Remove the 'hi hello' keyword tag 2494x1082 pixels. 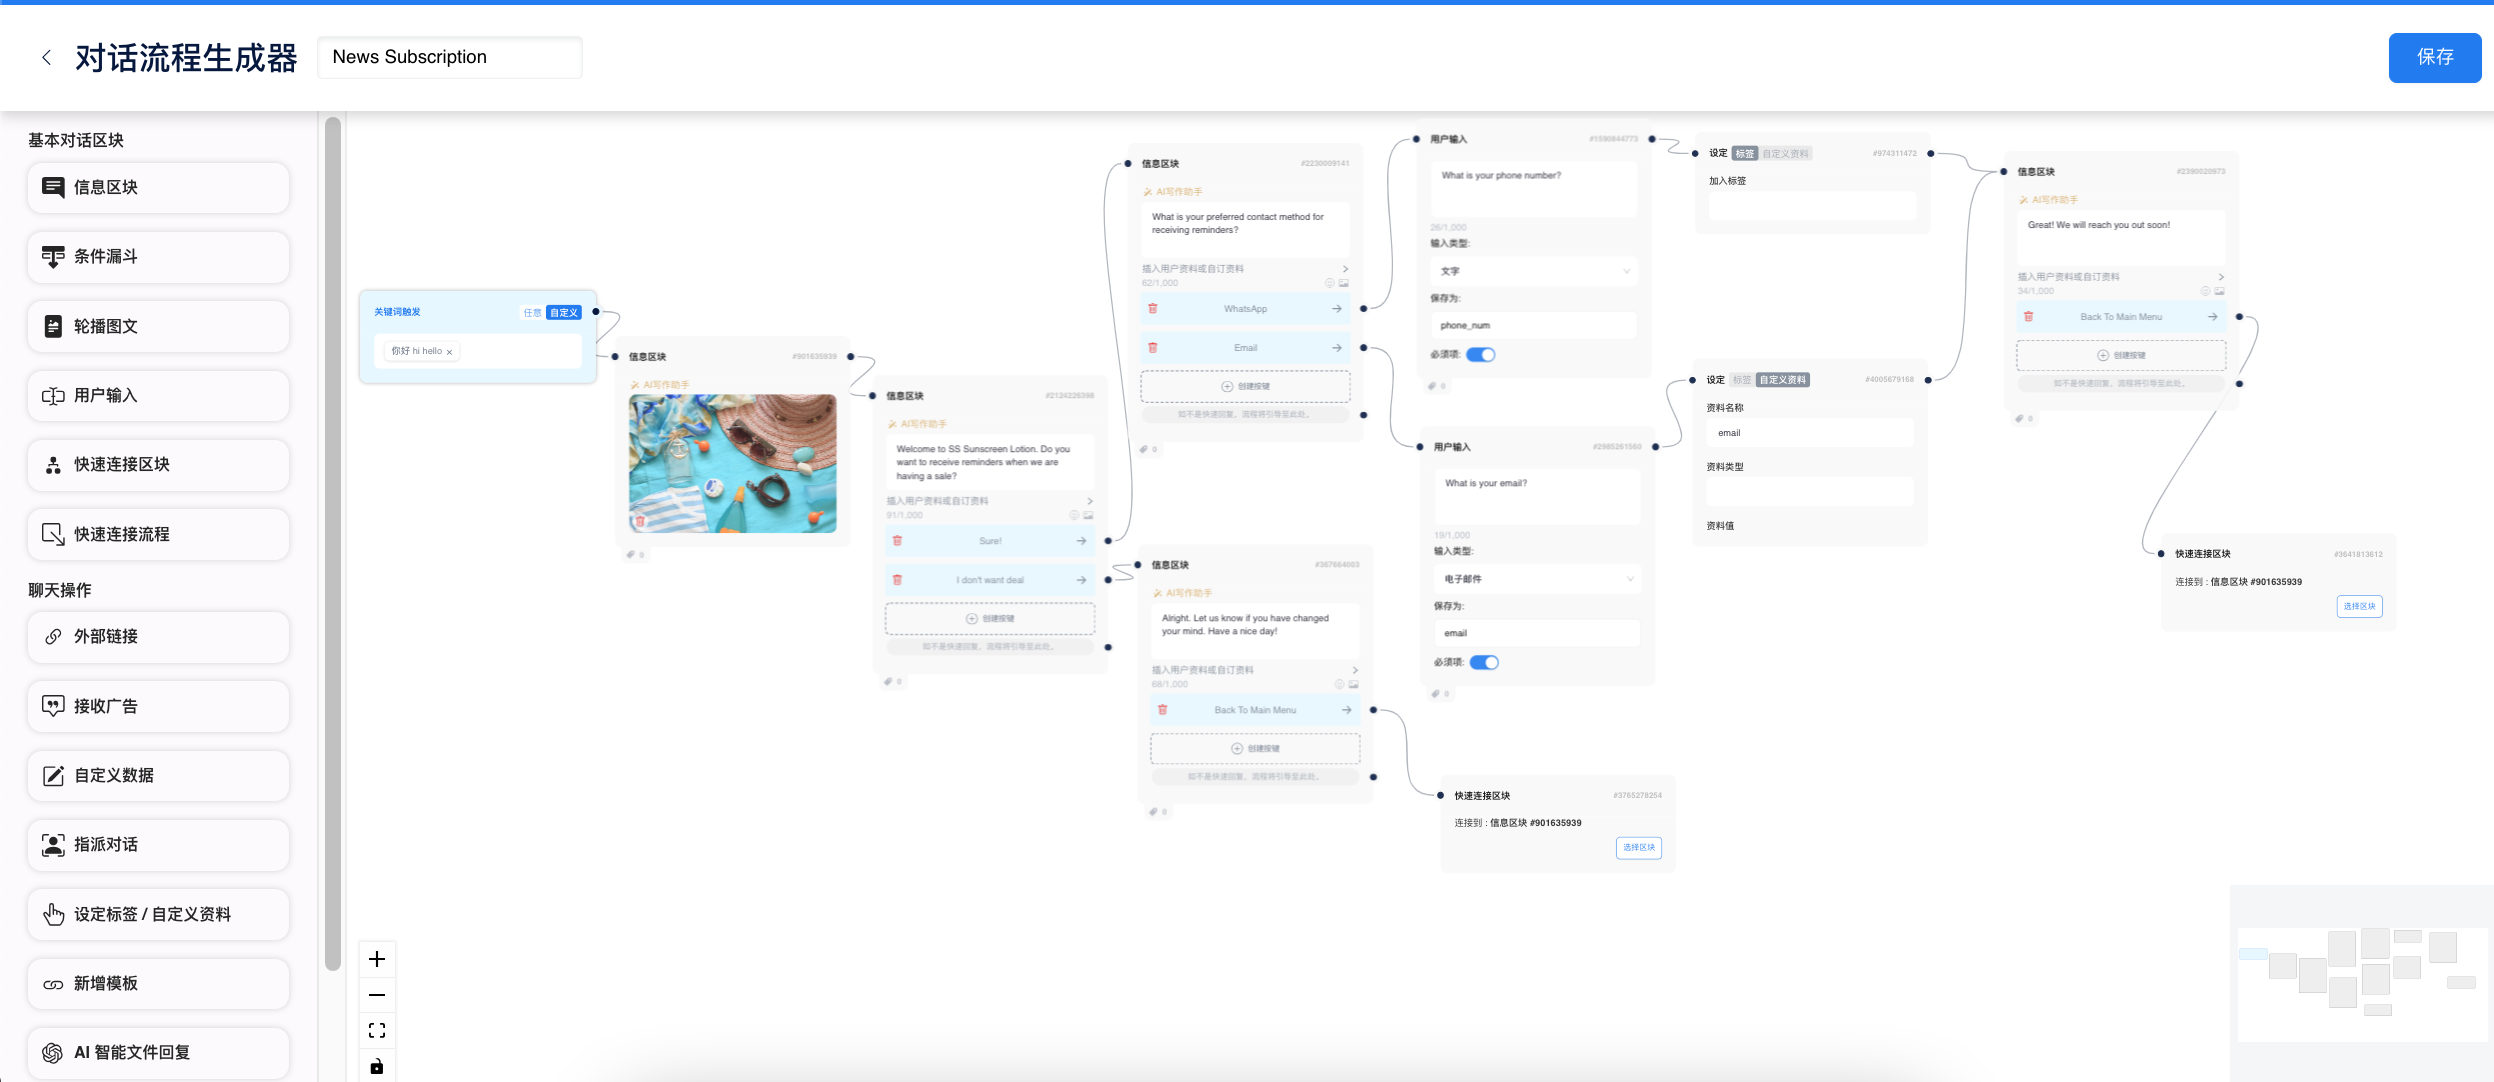click(450, 352)
